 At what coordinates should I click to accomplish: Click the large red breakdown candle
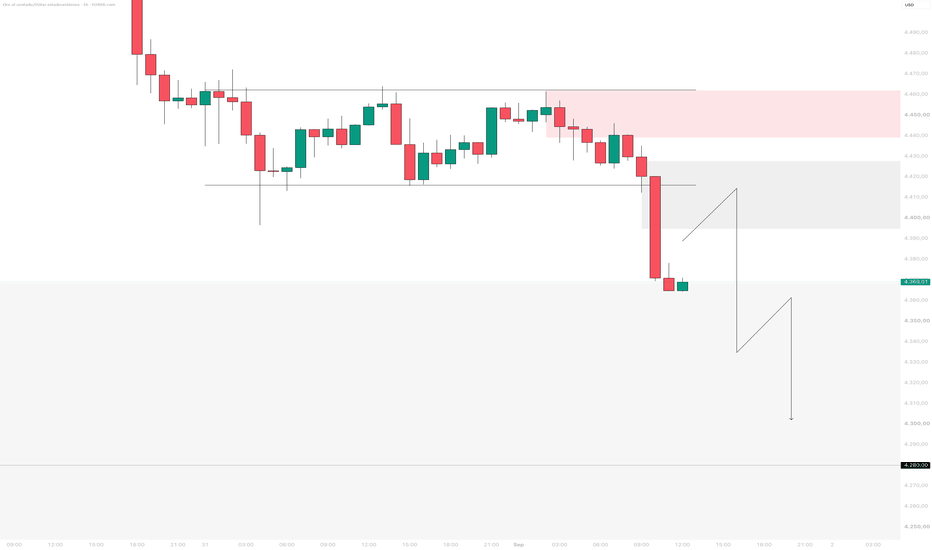pos(655,227)
